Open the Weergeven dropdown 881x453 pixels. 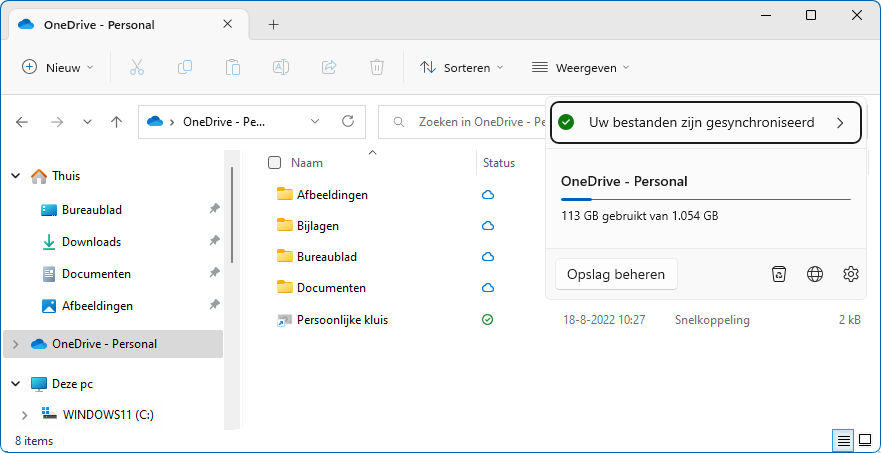580,67
